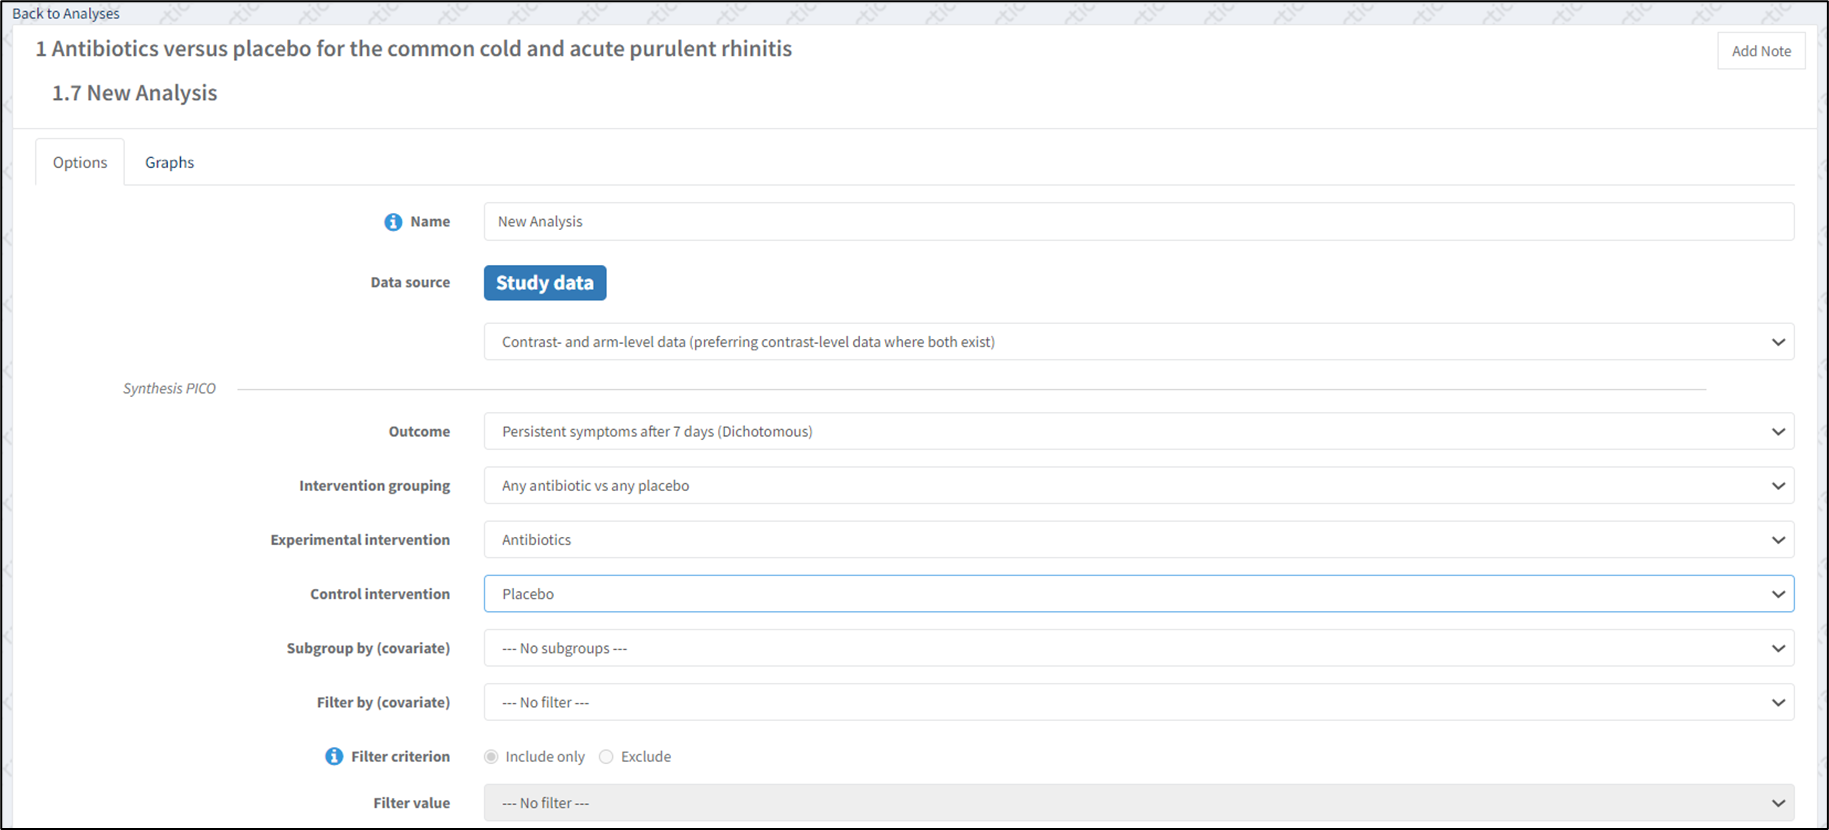Screen dimensions: 1829x830
Task: Click into the Name text field
Action: pyautogui.click(x=1138, y=222)
